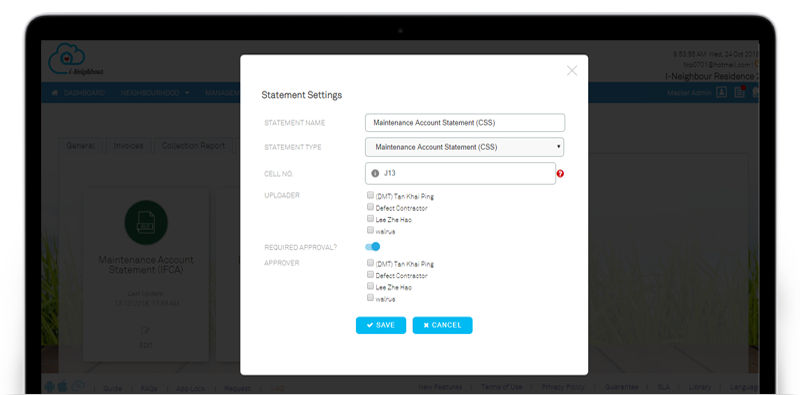
Task: Click the red help icon beside Cell No.
Action: coord(560,174)
